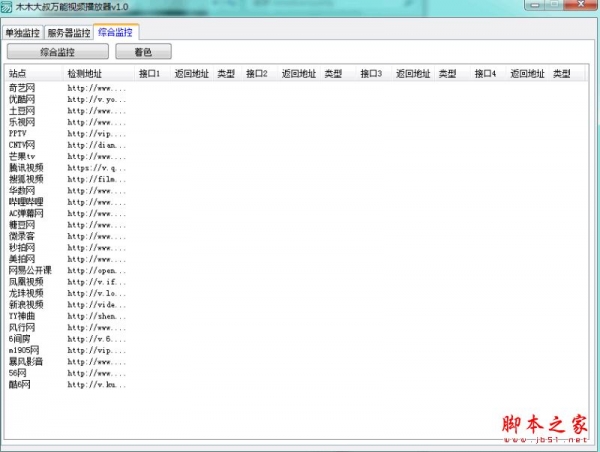600x452 pixels.
Task: Click the http://v.ku... address cell
Action: point(96,385)
